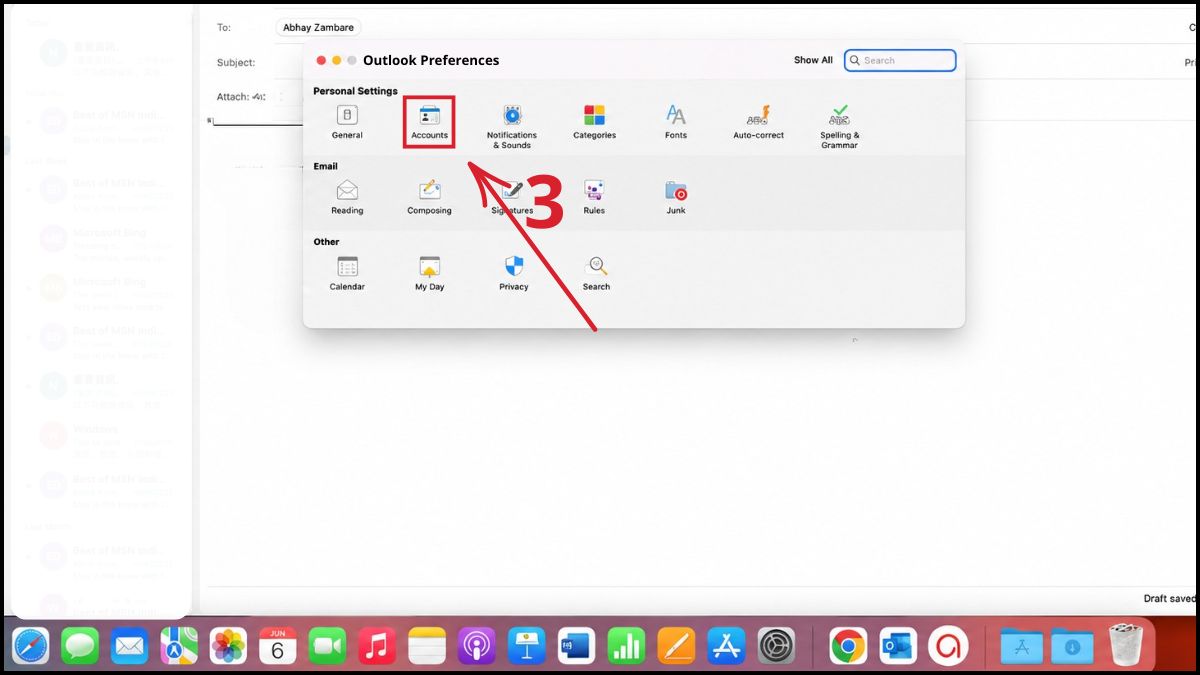Open System Preferences from the Dock
Viewport: 1200px width, 675px height.
tap(776, 646)
